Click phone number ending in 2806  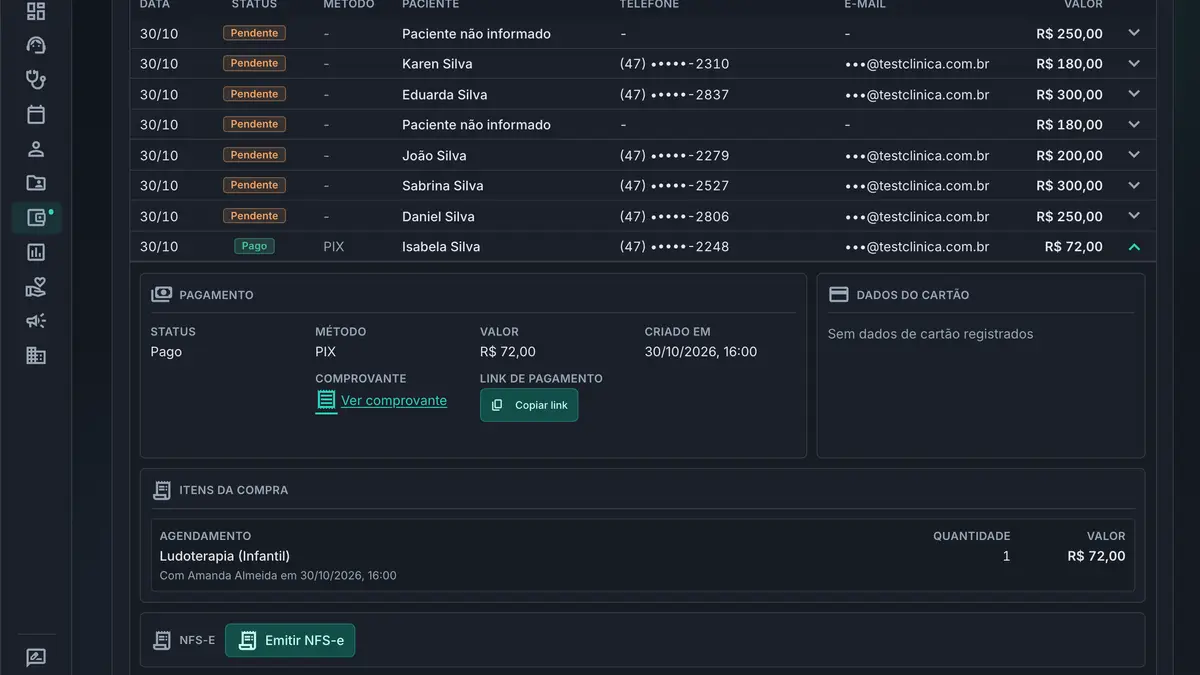(675, 217)
